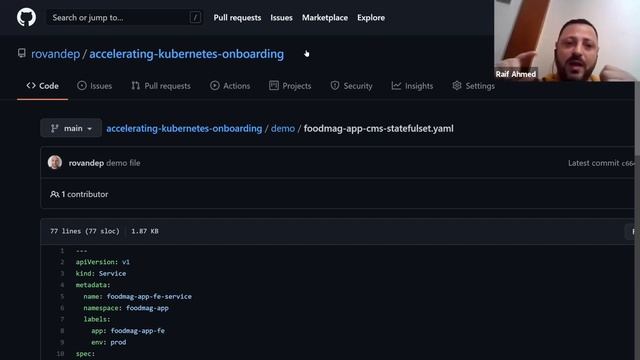Click the contributors people icon

tap(54, 194)
